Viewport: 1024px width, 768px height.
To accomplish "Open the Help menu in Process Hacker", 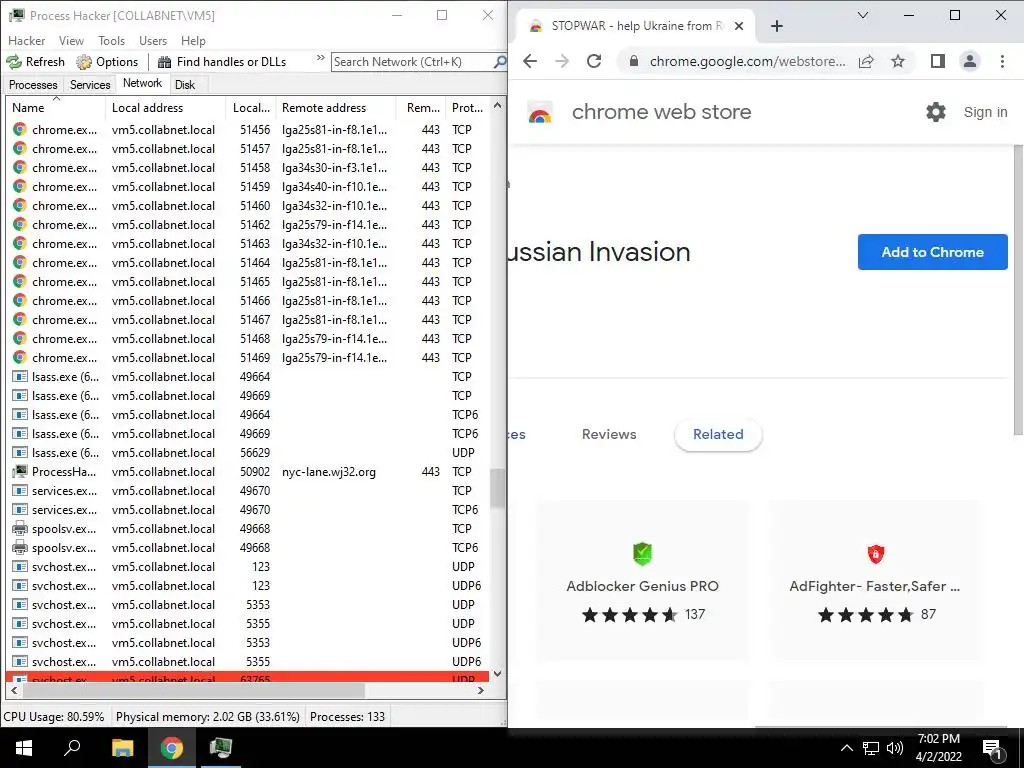I will tap(193, 40).
